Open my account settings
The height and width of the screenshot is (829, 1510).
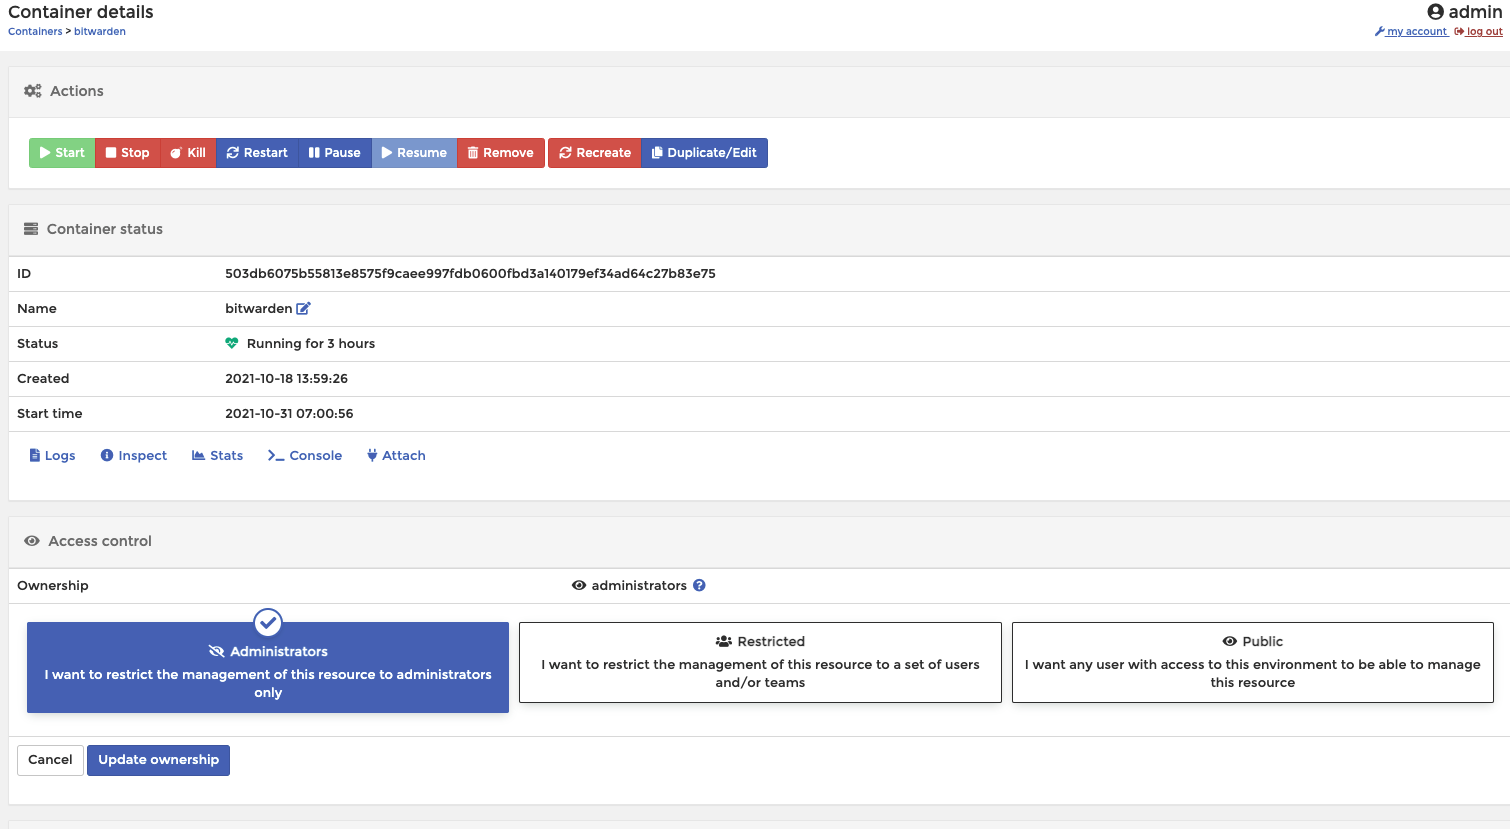(1411, 32)
